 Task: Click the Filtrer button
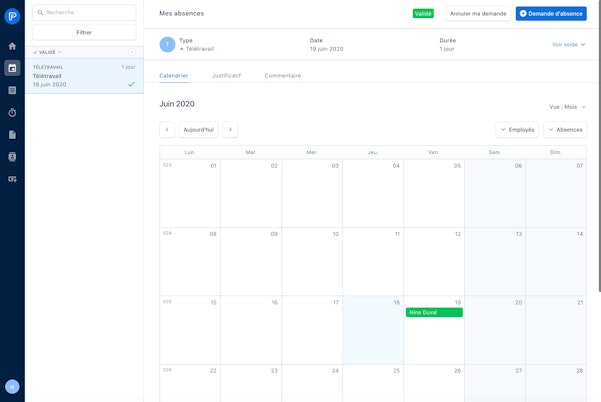click(84, 33)
